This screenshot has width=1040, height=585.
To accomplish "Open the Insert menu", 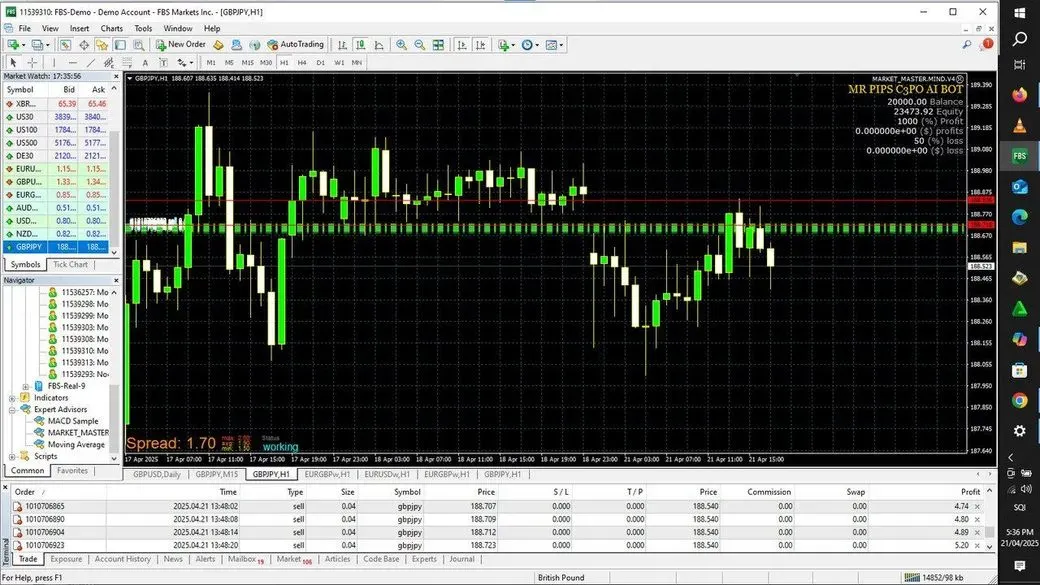I will [x=80, y=29].
